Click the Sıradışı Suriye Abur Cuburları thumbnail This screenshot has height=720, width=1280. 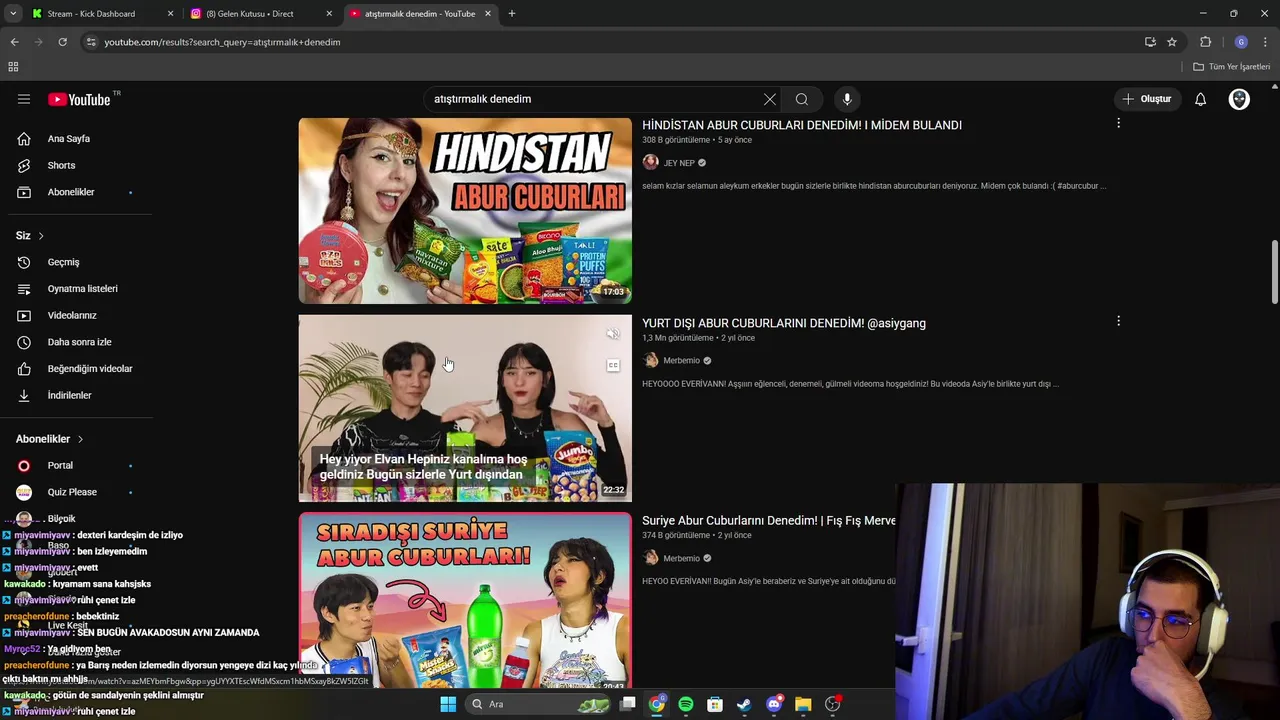(x=465, y=600)
